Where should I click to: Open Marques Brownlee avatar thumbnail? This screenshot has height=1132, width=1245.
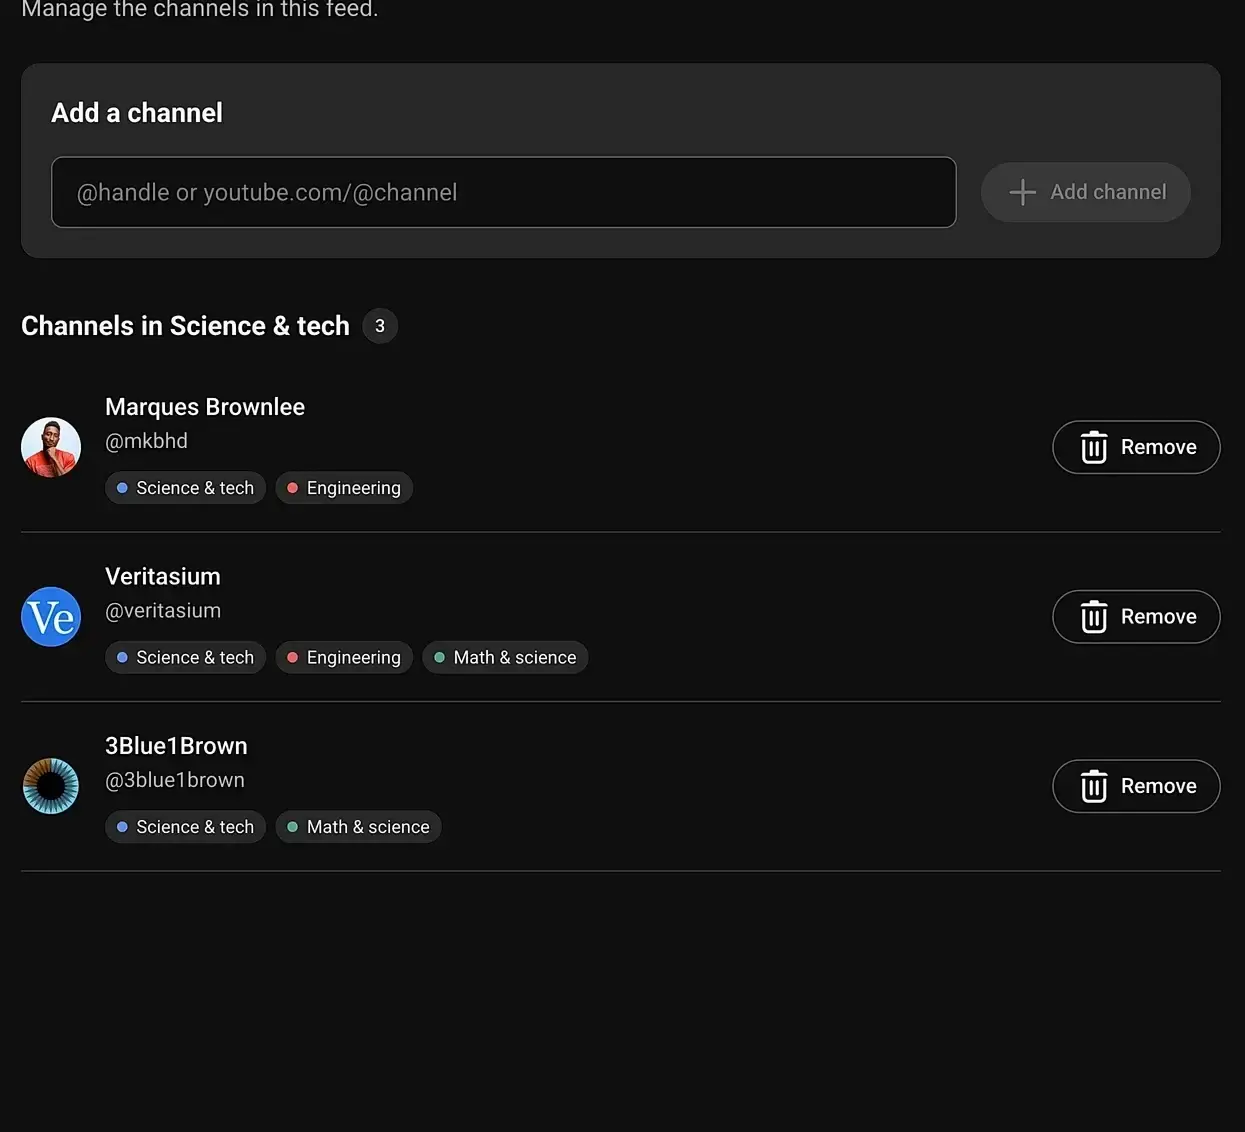click(x=51, y=447)
